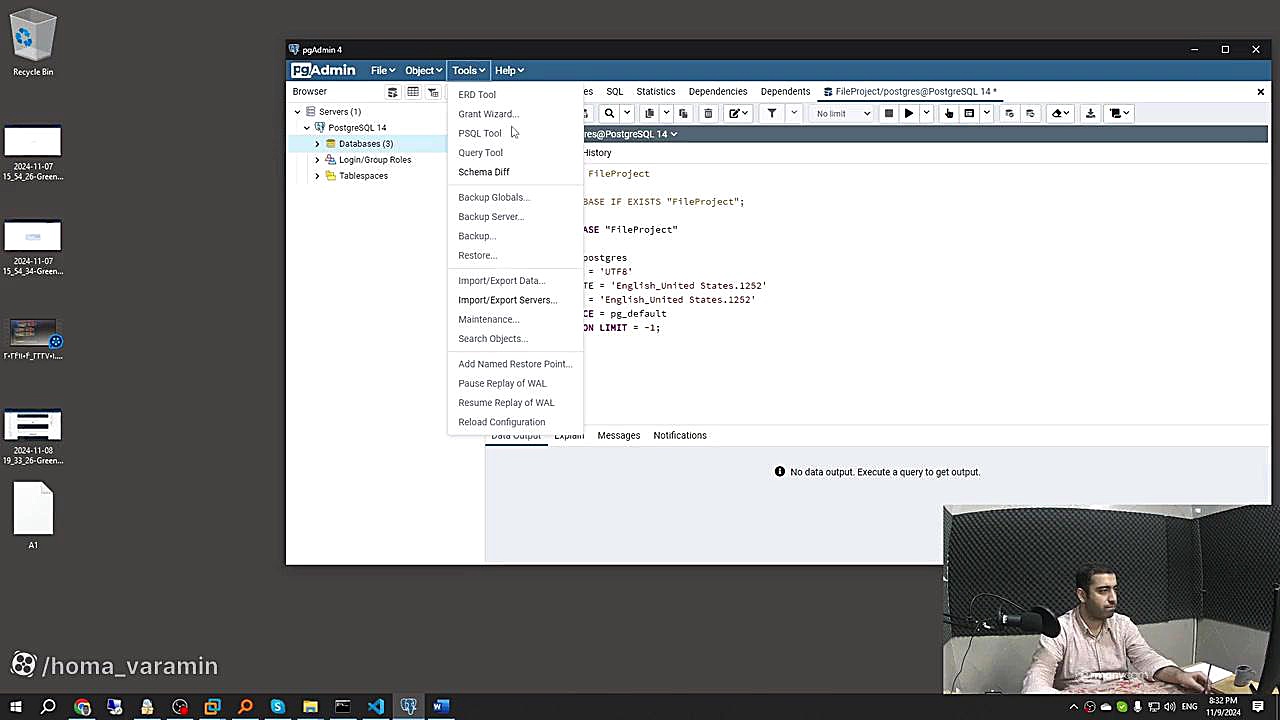Open the Recycle Bin desktop icon
1280x720 pixels.
(33, 43)
